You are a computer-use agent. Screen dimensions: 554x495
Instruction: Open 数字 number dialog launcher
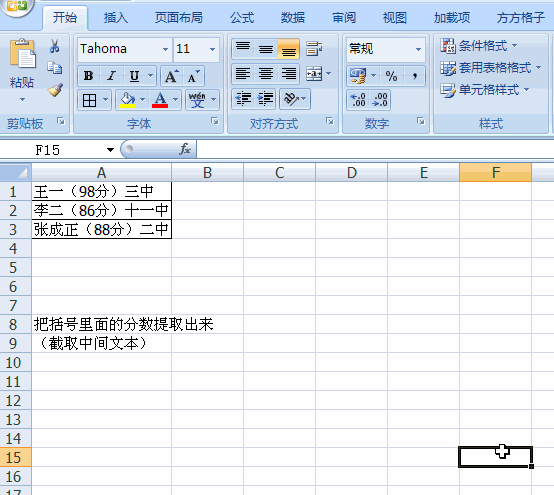tap(421, 122)
